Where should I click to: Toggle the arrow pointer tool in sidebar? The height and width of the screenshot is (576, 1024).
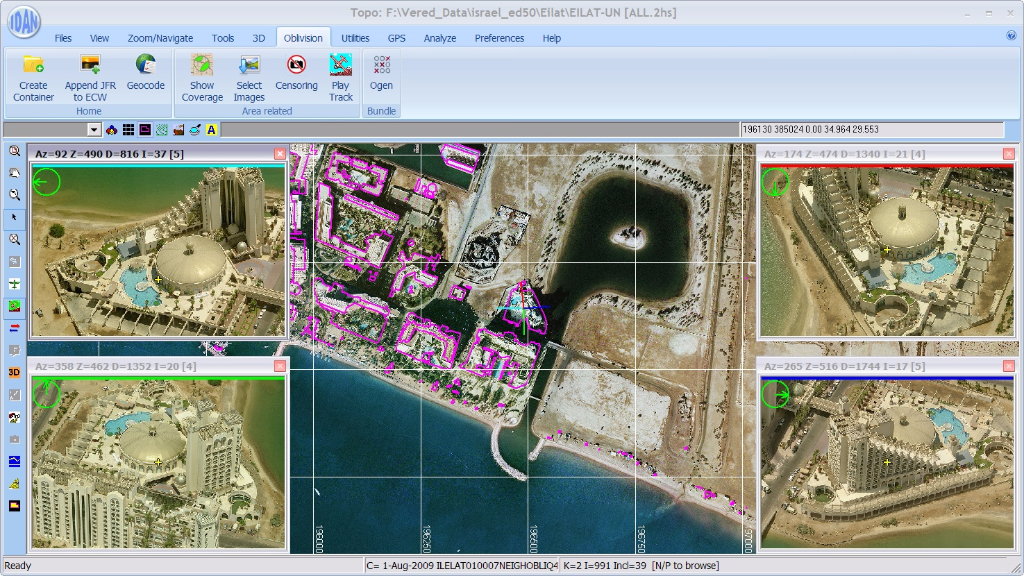tap(14, 217)
